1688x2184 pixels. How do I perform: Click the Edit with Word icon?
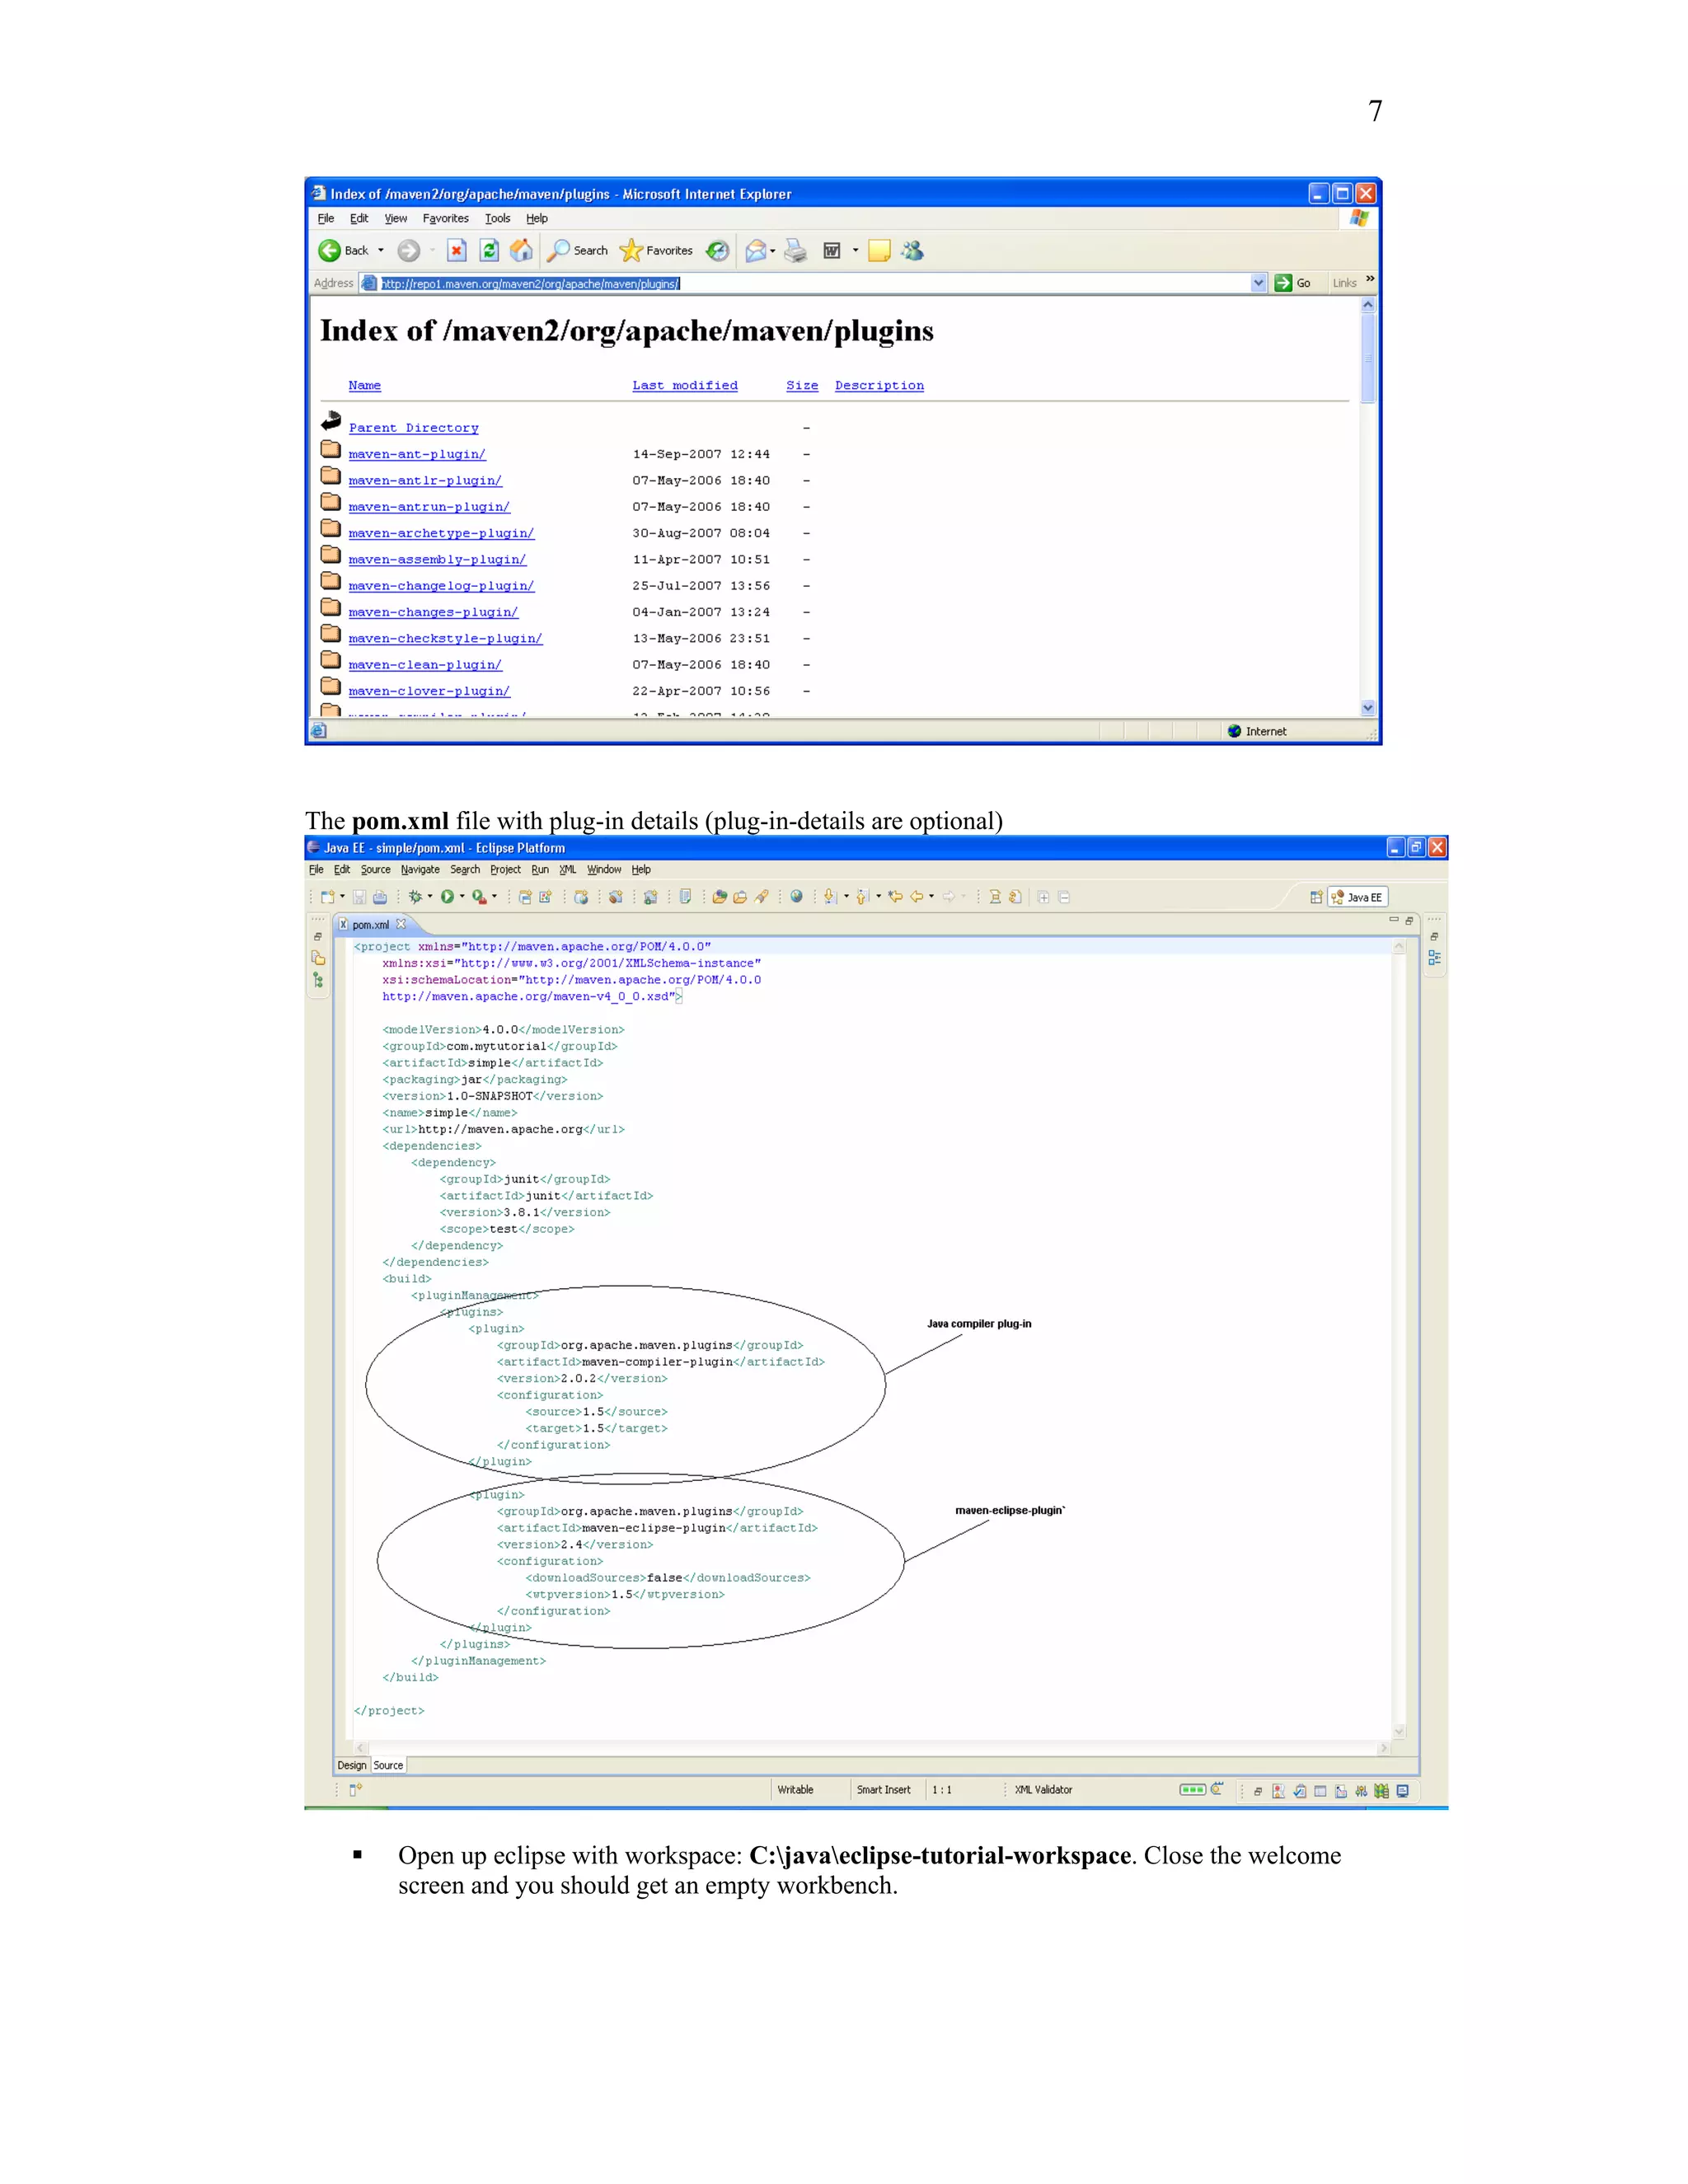832,250
